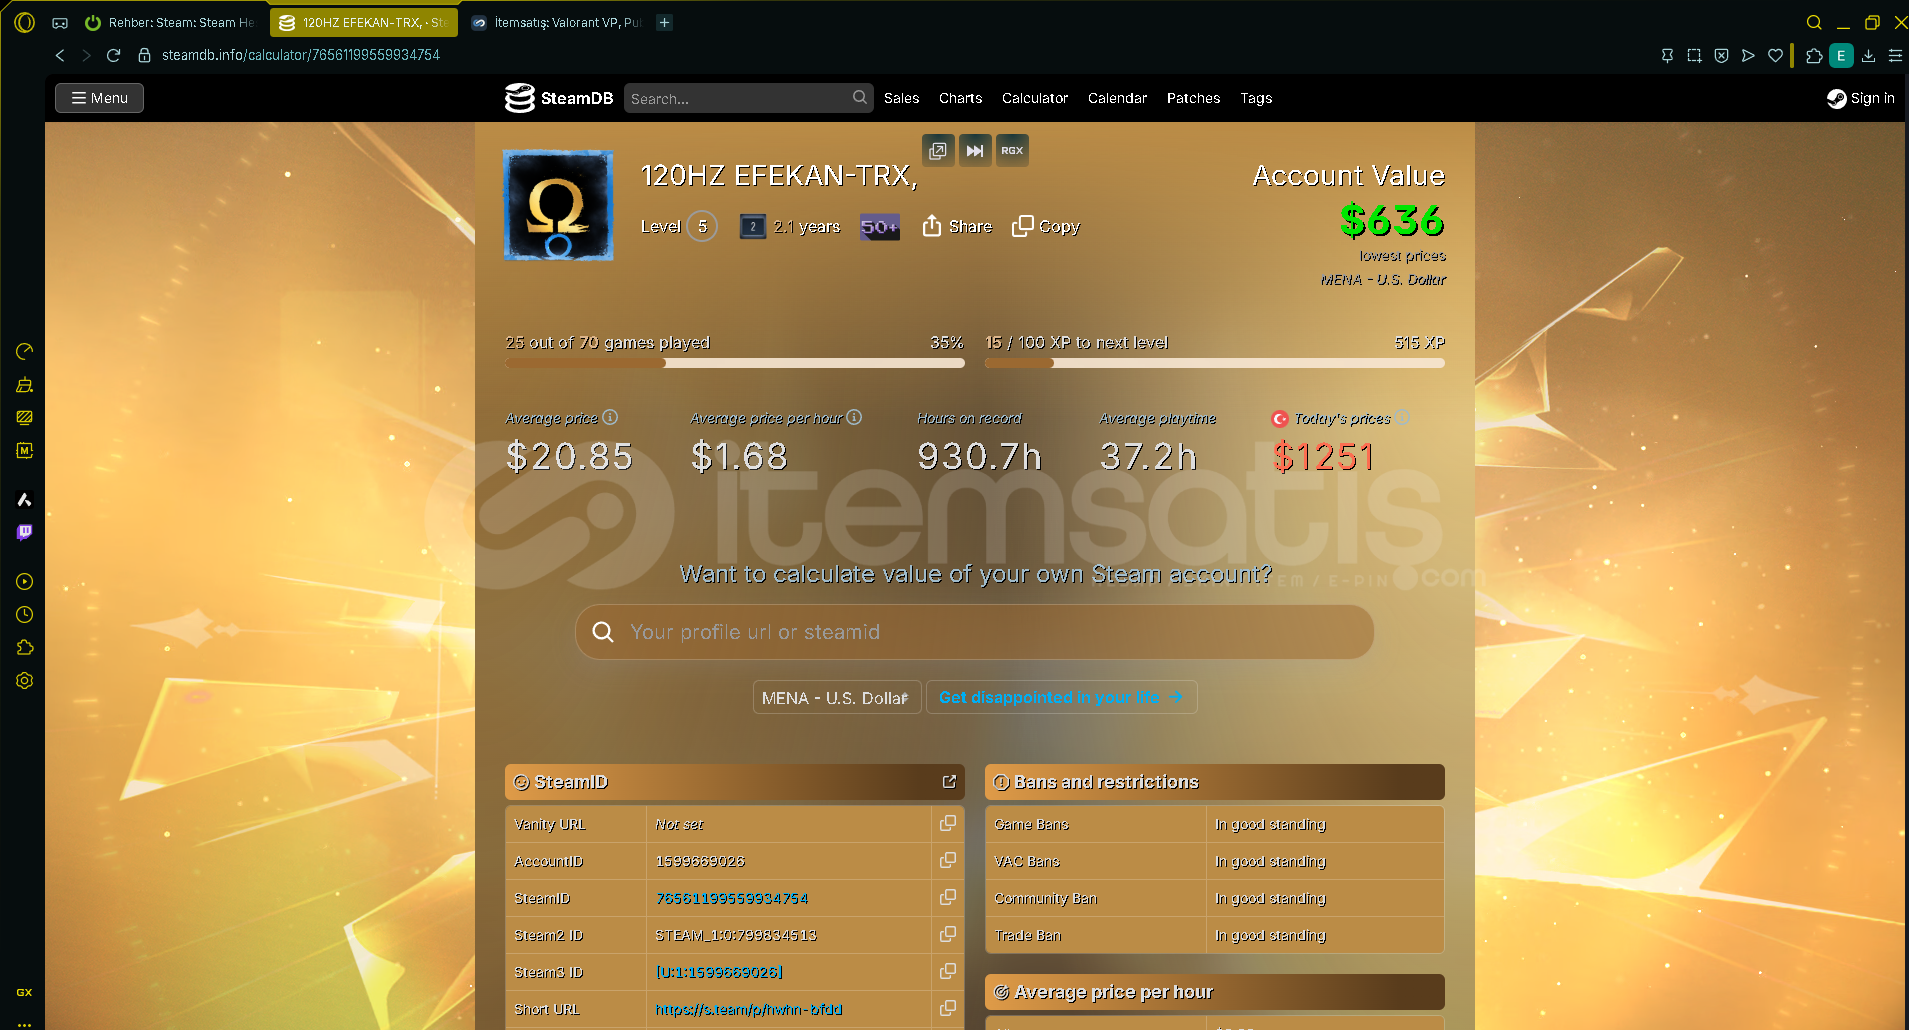The height and width of the screenshot is (1030, 1909).
Task: Copy the AccountID row value
Action: [948, 860]
